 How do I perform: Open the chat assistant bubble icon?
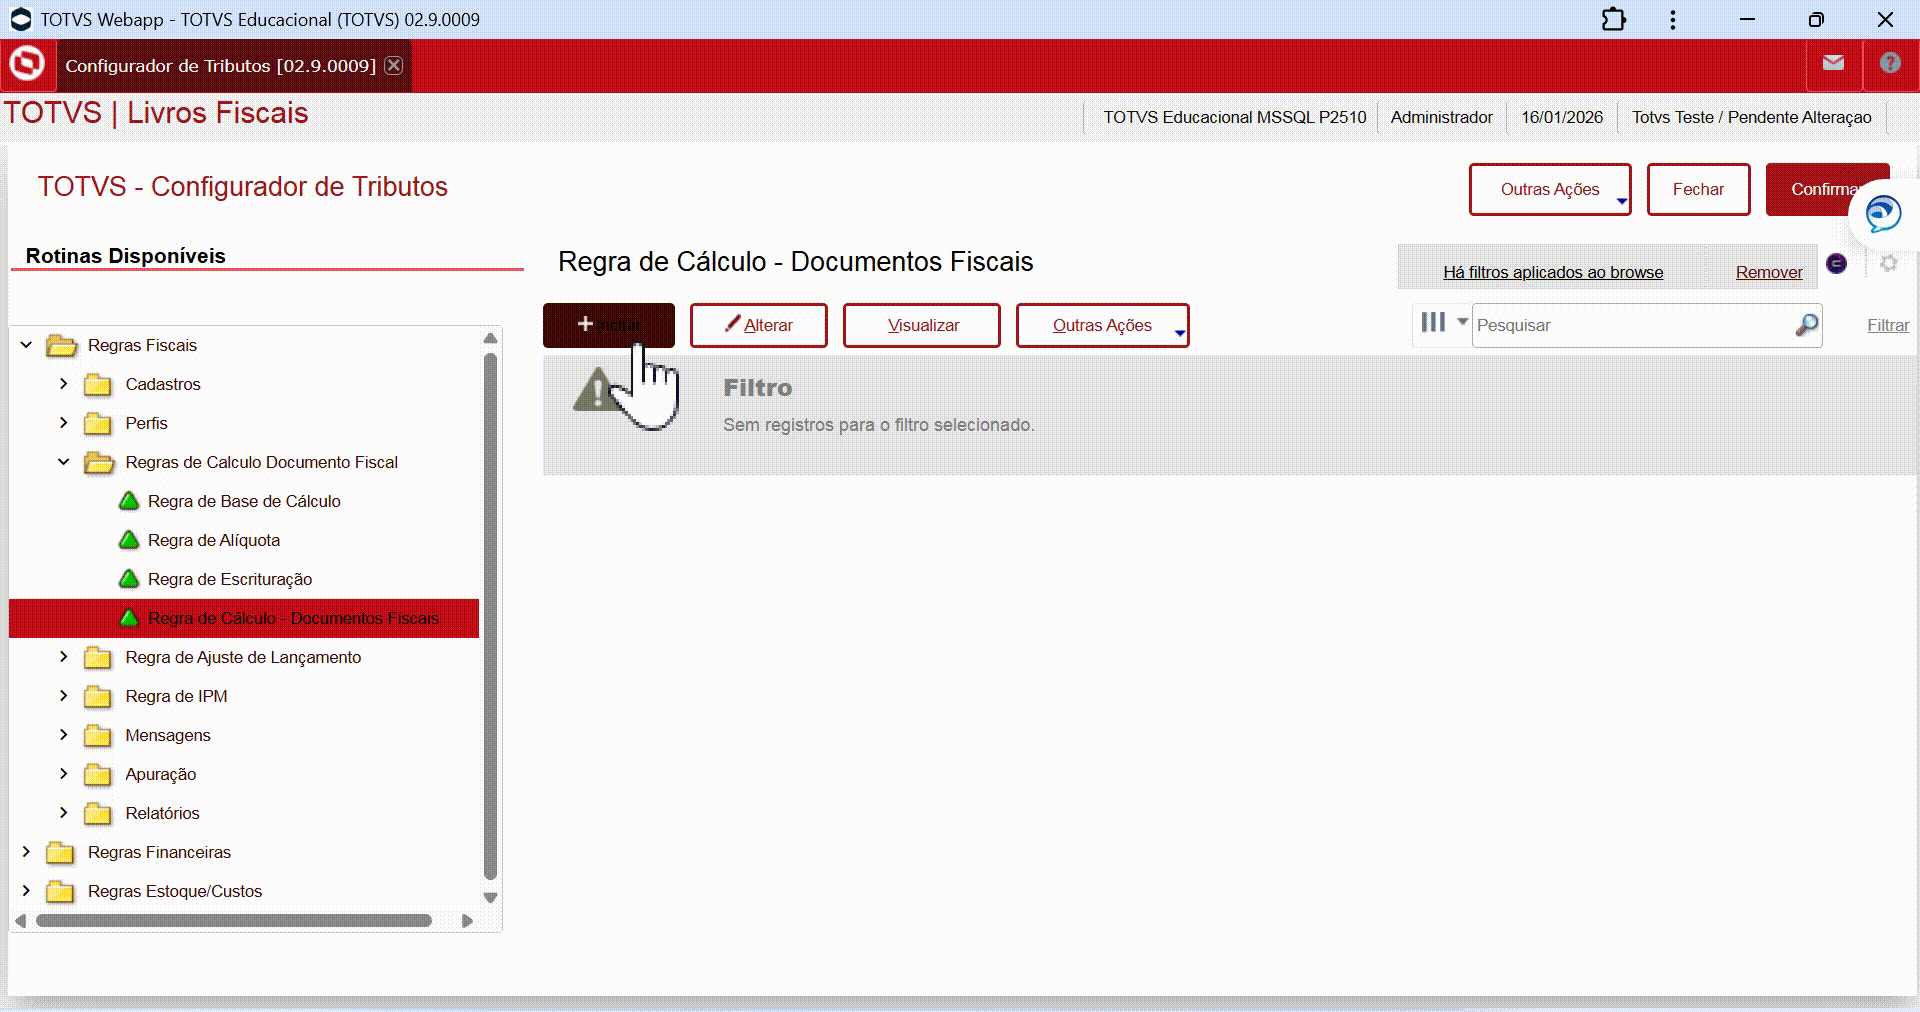1883,213
